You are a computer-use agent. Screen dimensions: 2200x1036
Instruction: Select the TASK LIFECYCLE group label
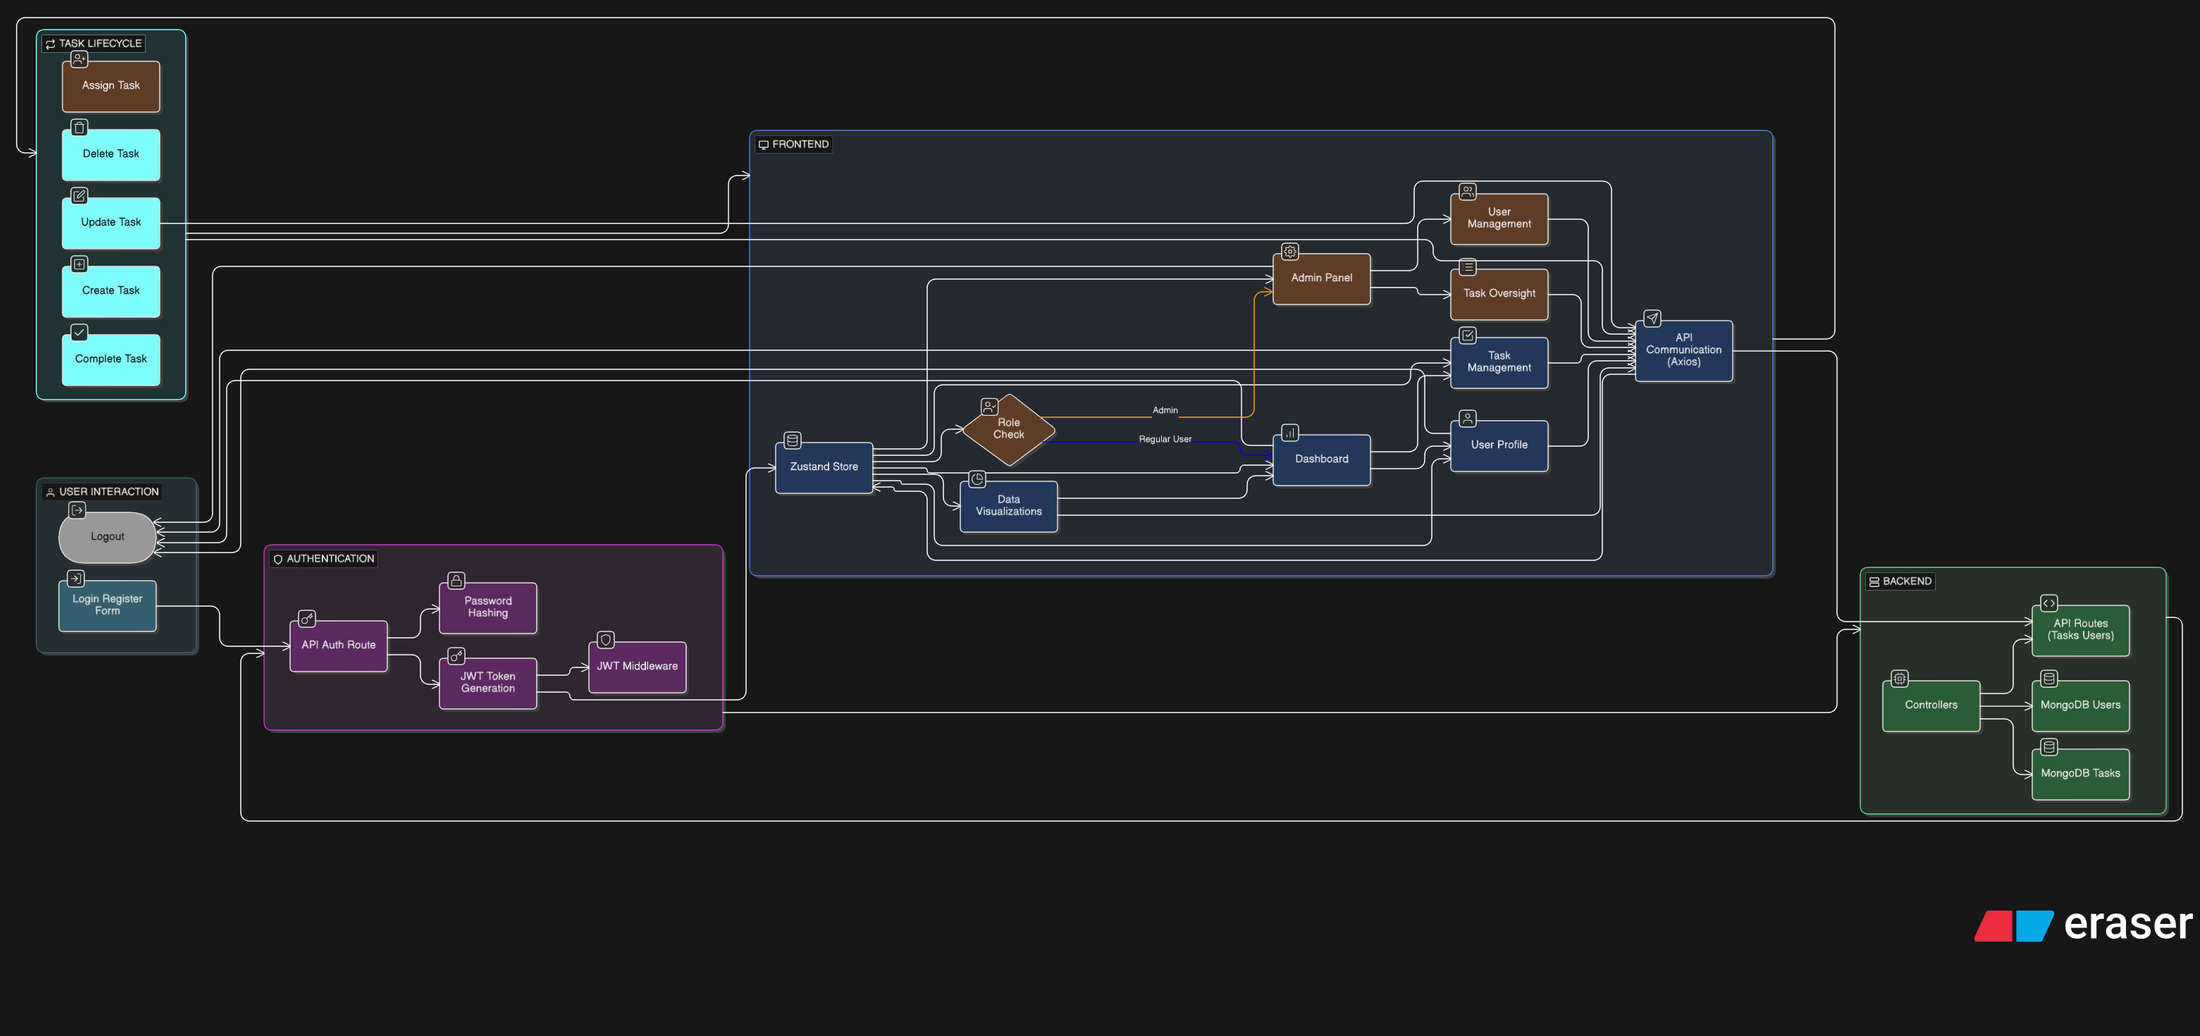pyautogui.click(x=94, y=44)
